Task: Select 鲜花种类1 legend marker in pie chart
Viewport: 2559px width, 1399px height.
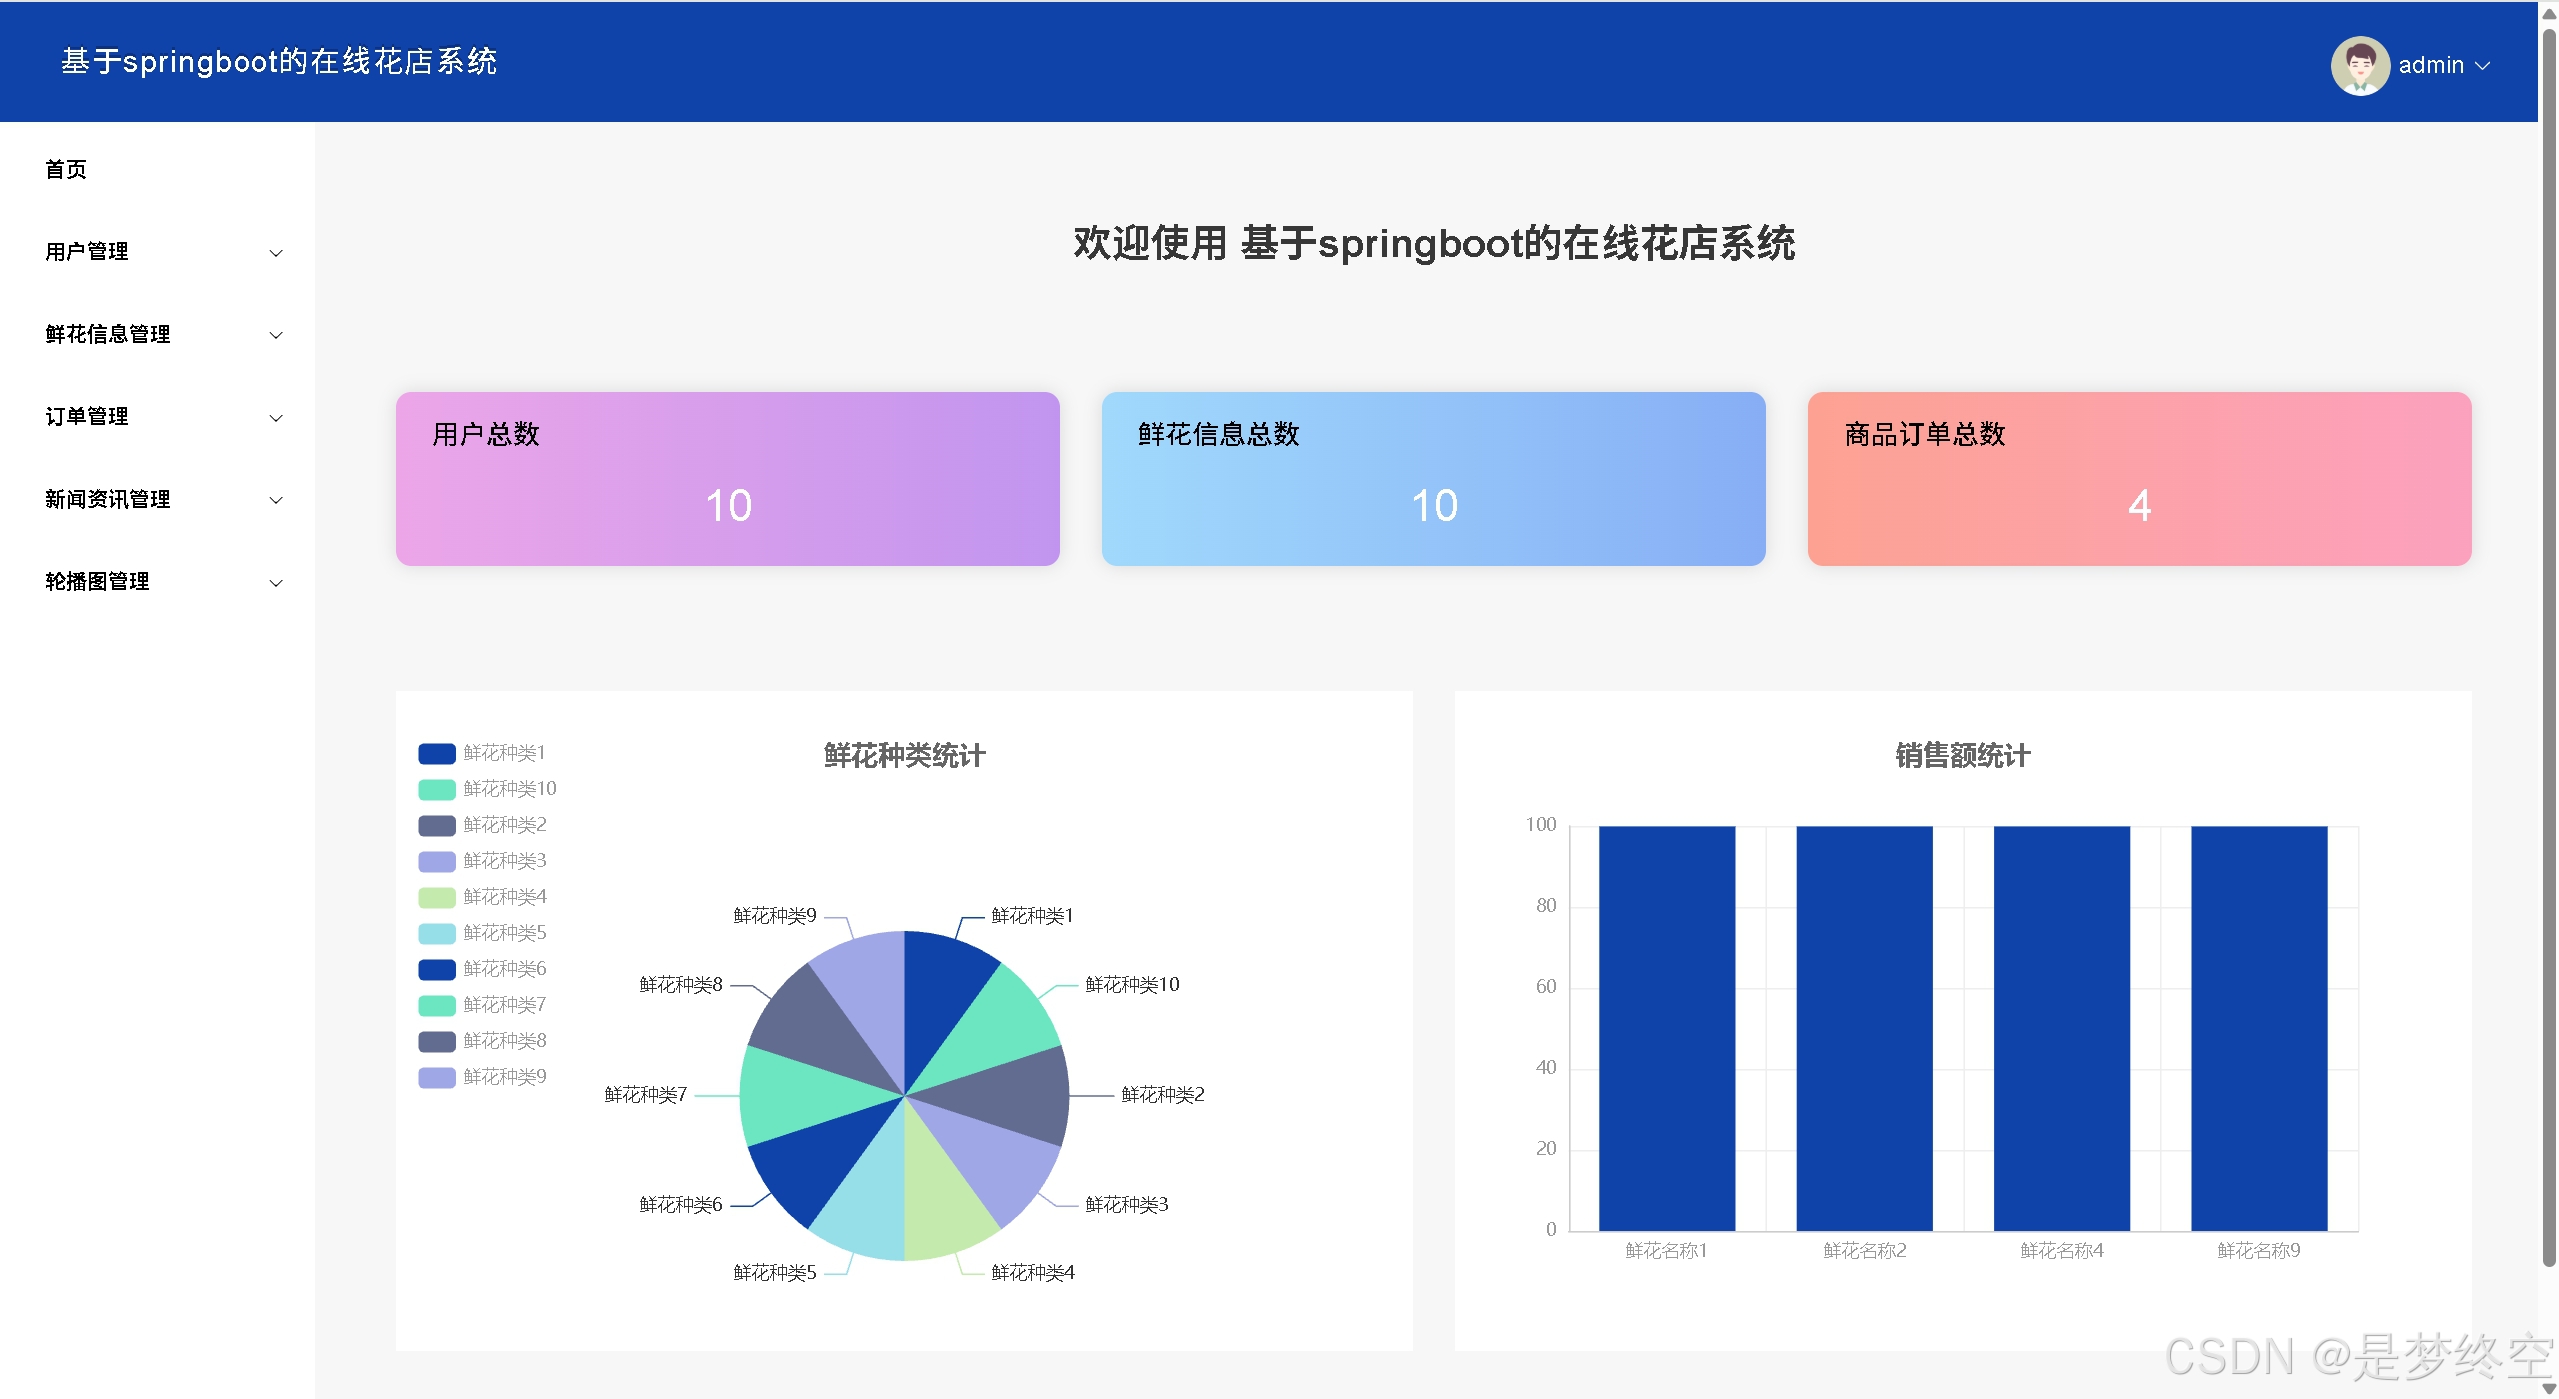Action: pos(436,752)
